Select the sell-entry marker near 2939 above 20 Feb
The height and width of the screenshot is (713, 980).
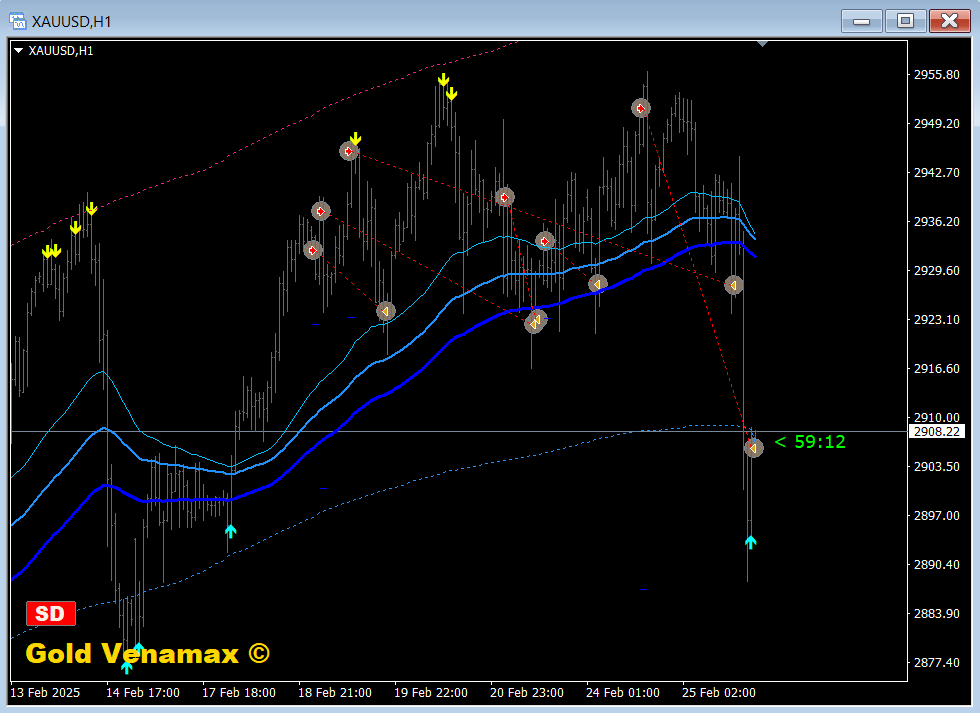[504, 197]
